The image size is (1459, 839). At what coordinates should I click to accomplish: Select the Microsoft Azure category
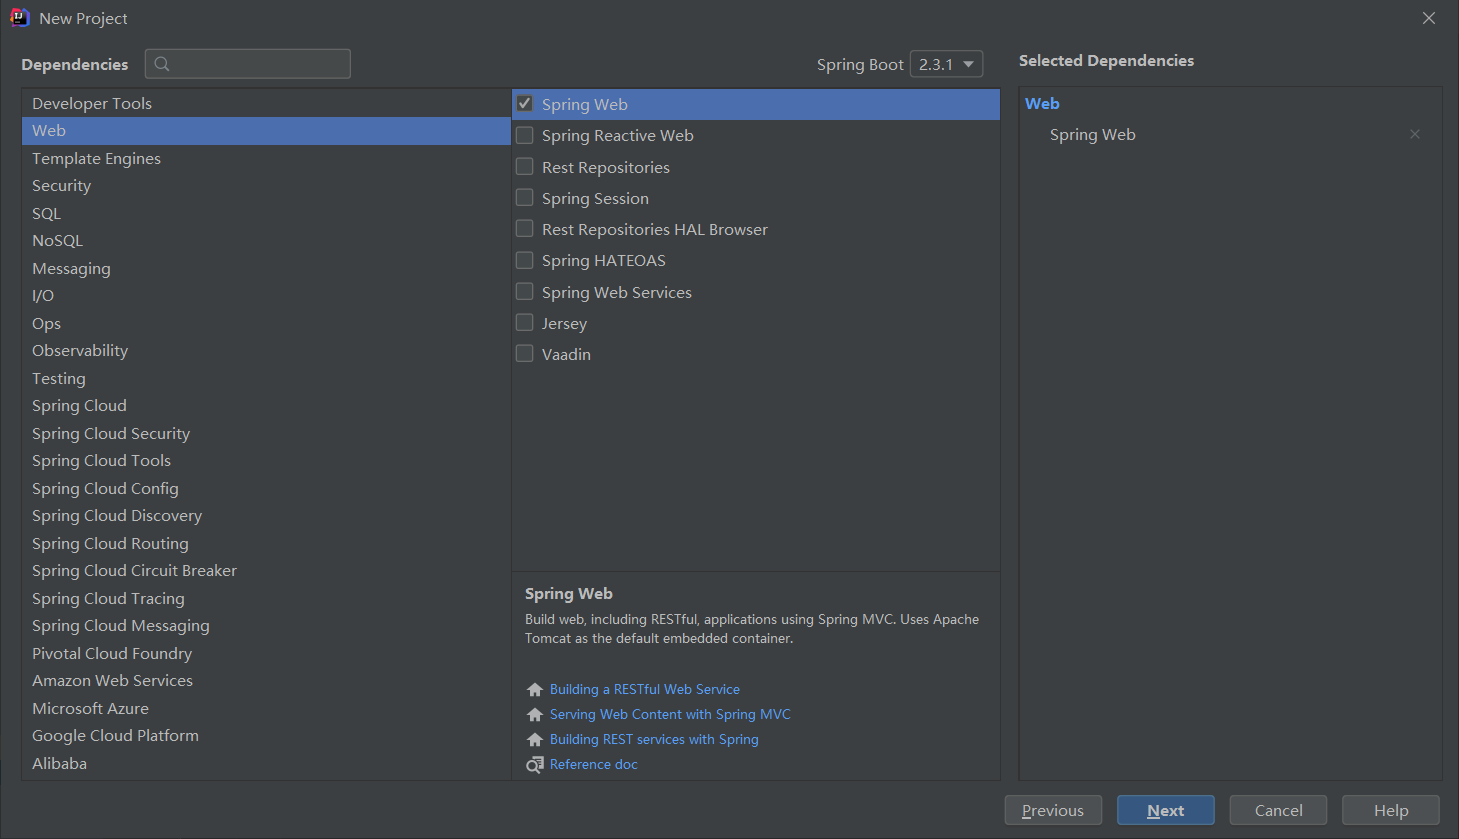click(x=266, y=708)
